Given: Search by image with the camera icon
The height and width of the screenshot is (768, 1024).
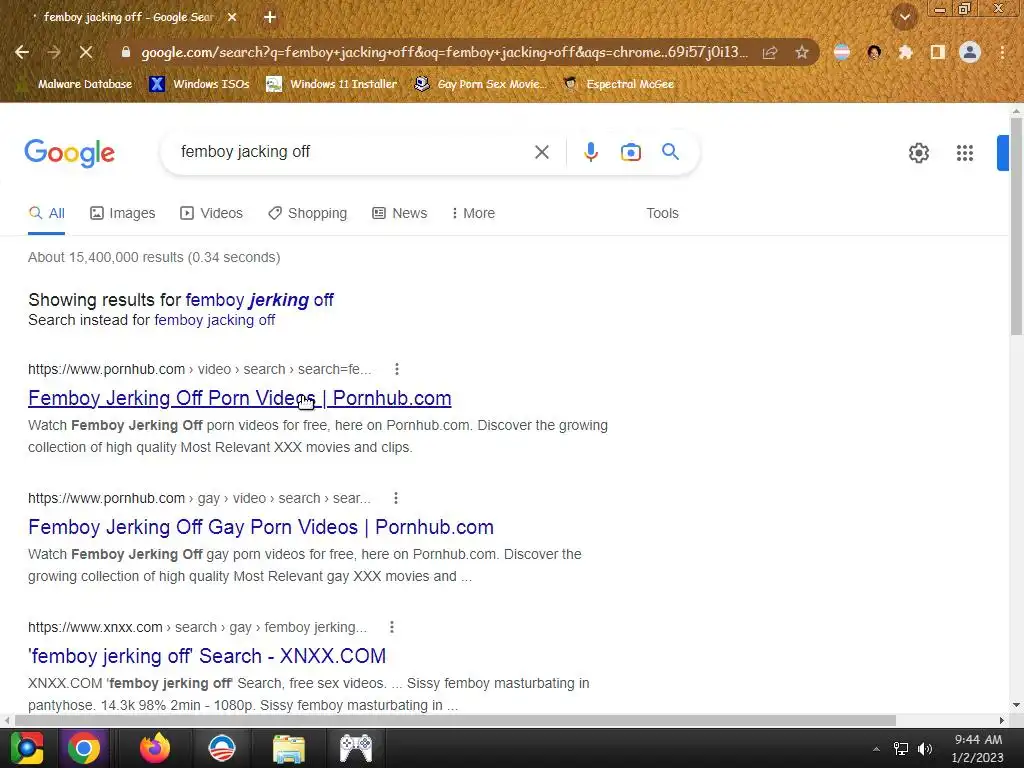Looking at the screenshot, I should 630,152.
